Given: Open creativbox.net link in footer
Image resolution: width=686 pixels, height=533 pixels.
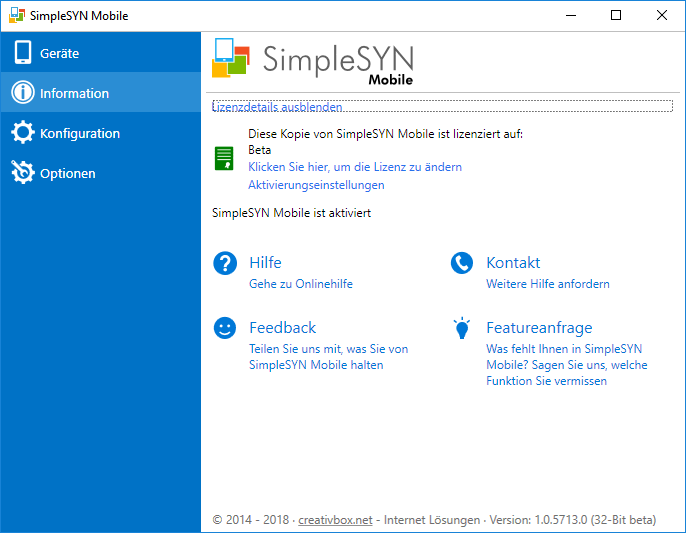Looking at the screenshot, I should 335,520.
